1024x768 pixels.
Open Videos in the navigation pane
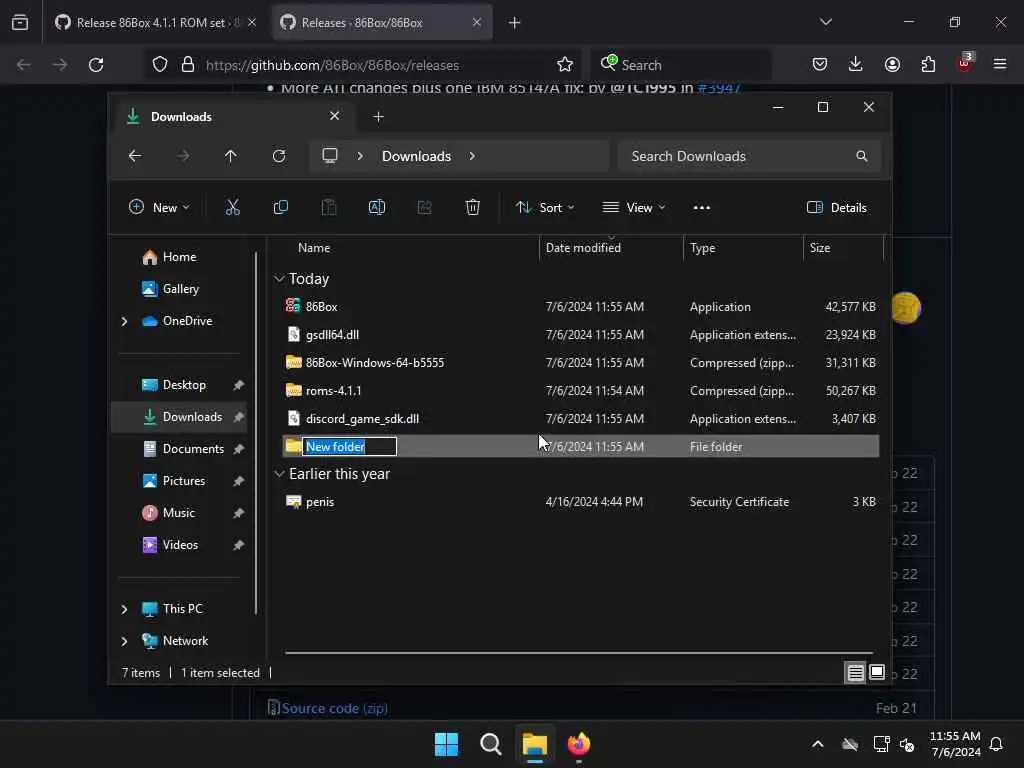(170, 545)
